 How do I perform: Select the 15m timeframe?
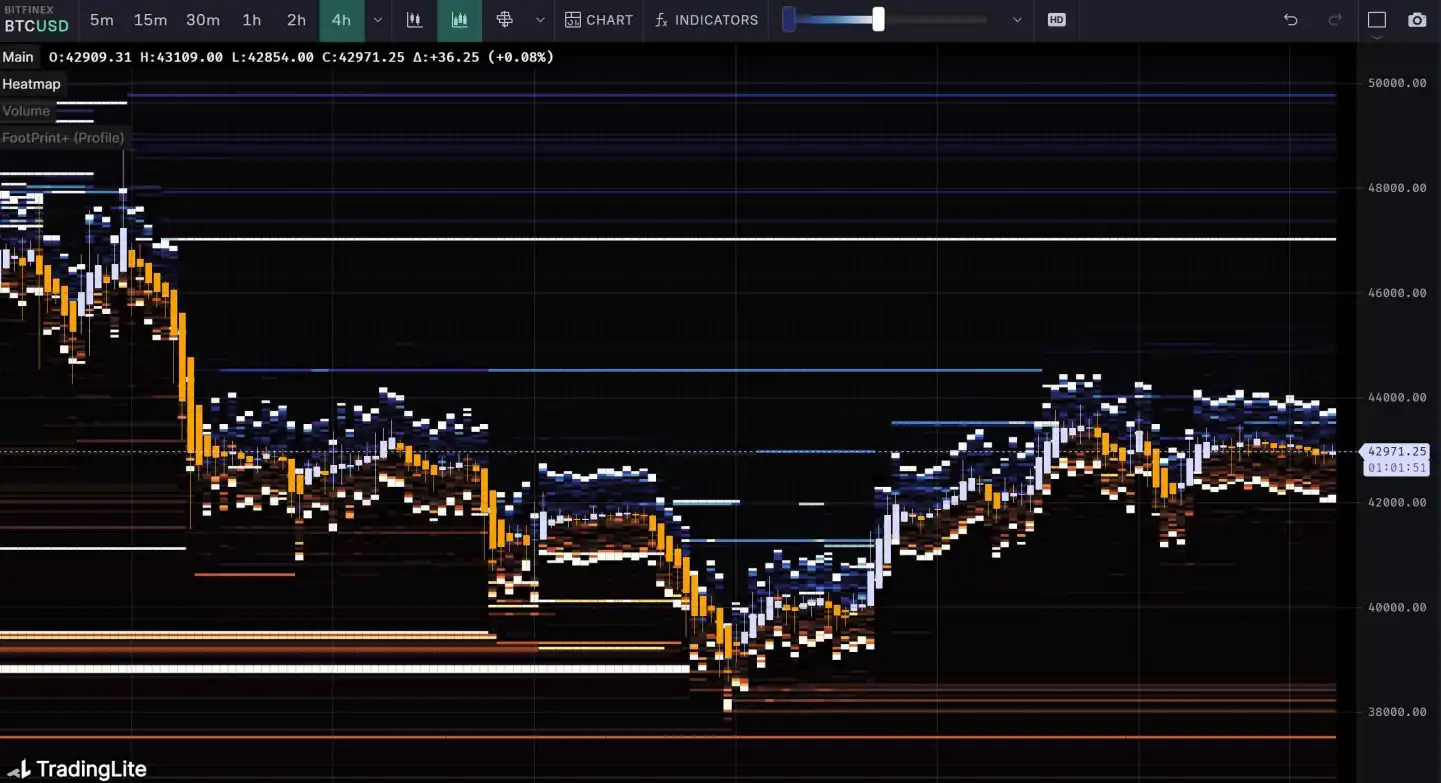[x=150, y=20]
